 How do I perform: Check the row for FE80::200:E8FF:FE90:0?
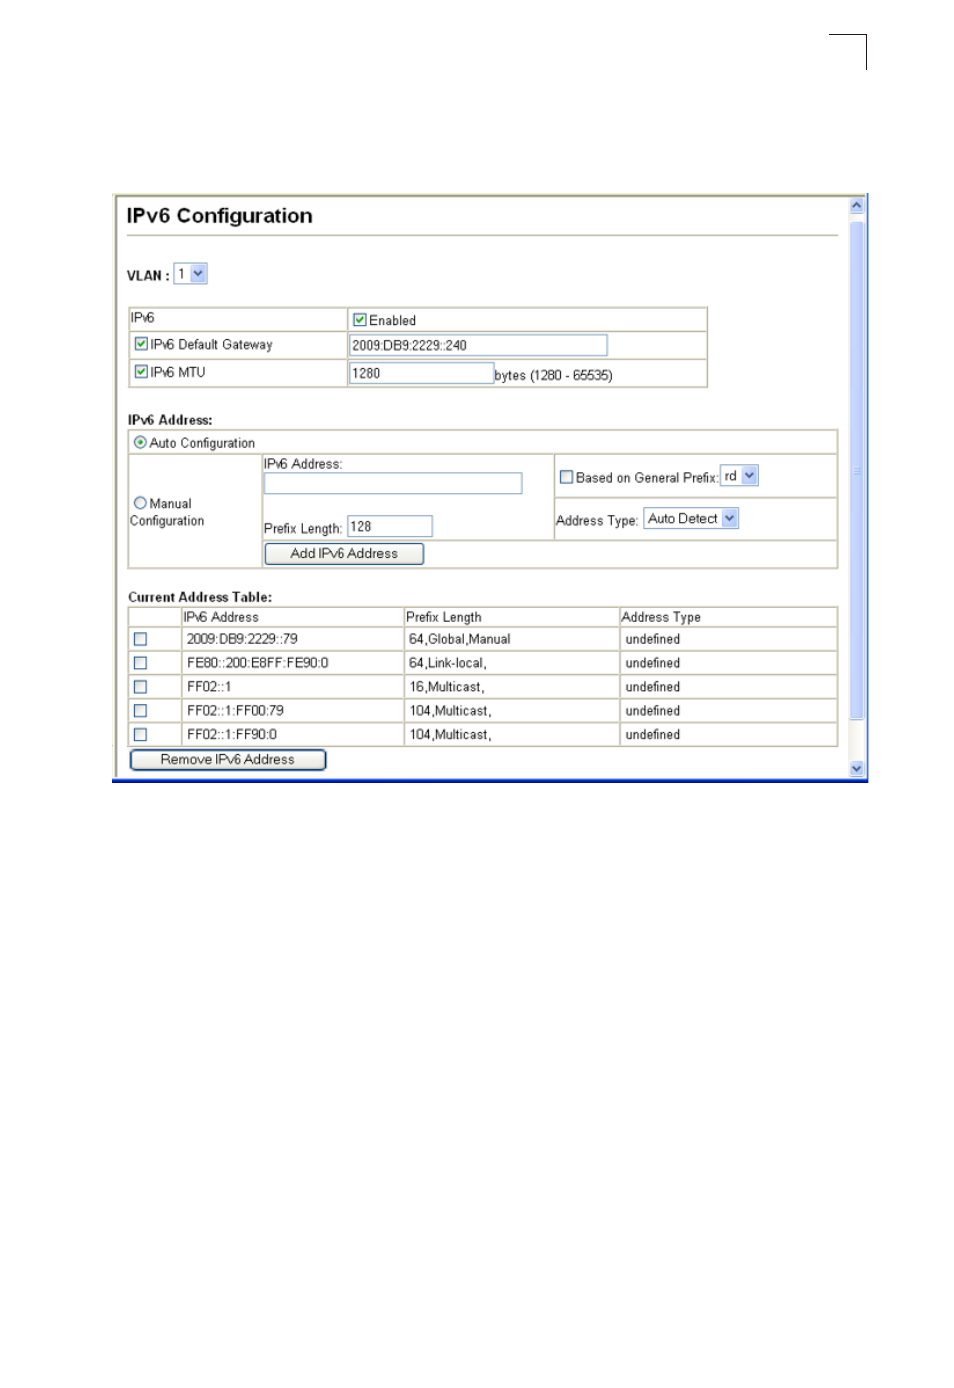tap(140, 663)
